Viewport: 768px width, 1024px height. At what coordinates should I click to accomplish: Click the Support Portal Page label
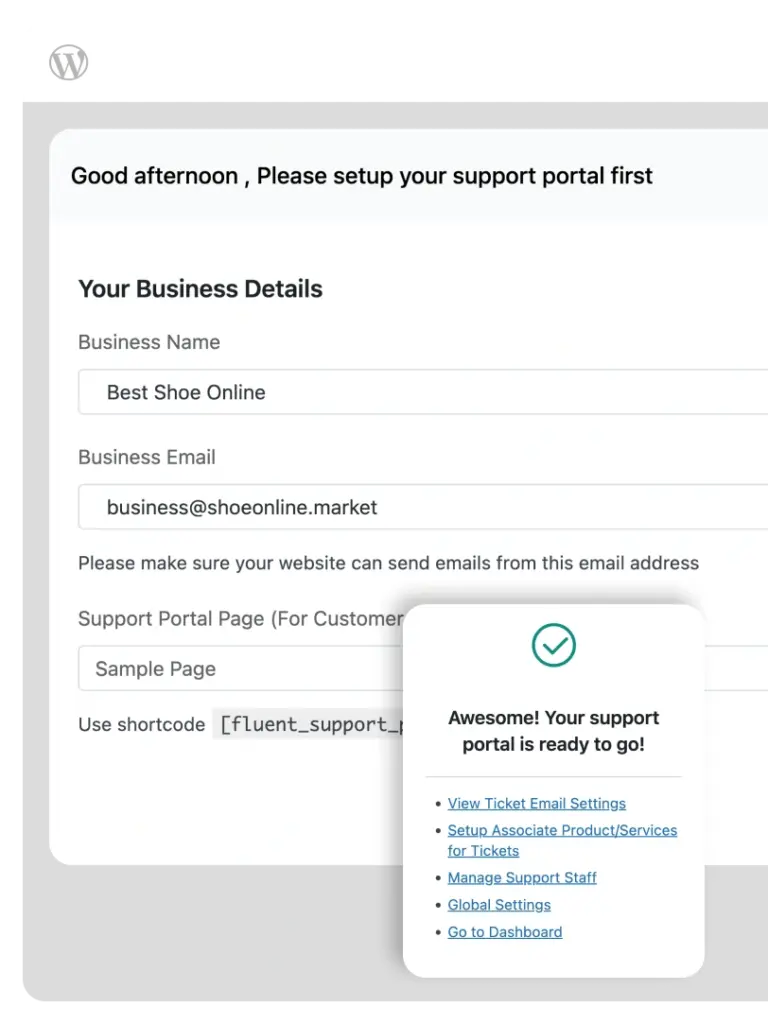coord(240,619)
